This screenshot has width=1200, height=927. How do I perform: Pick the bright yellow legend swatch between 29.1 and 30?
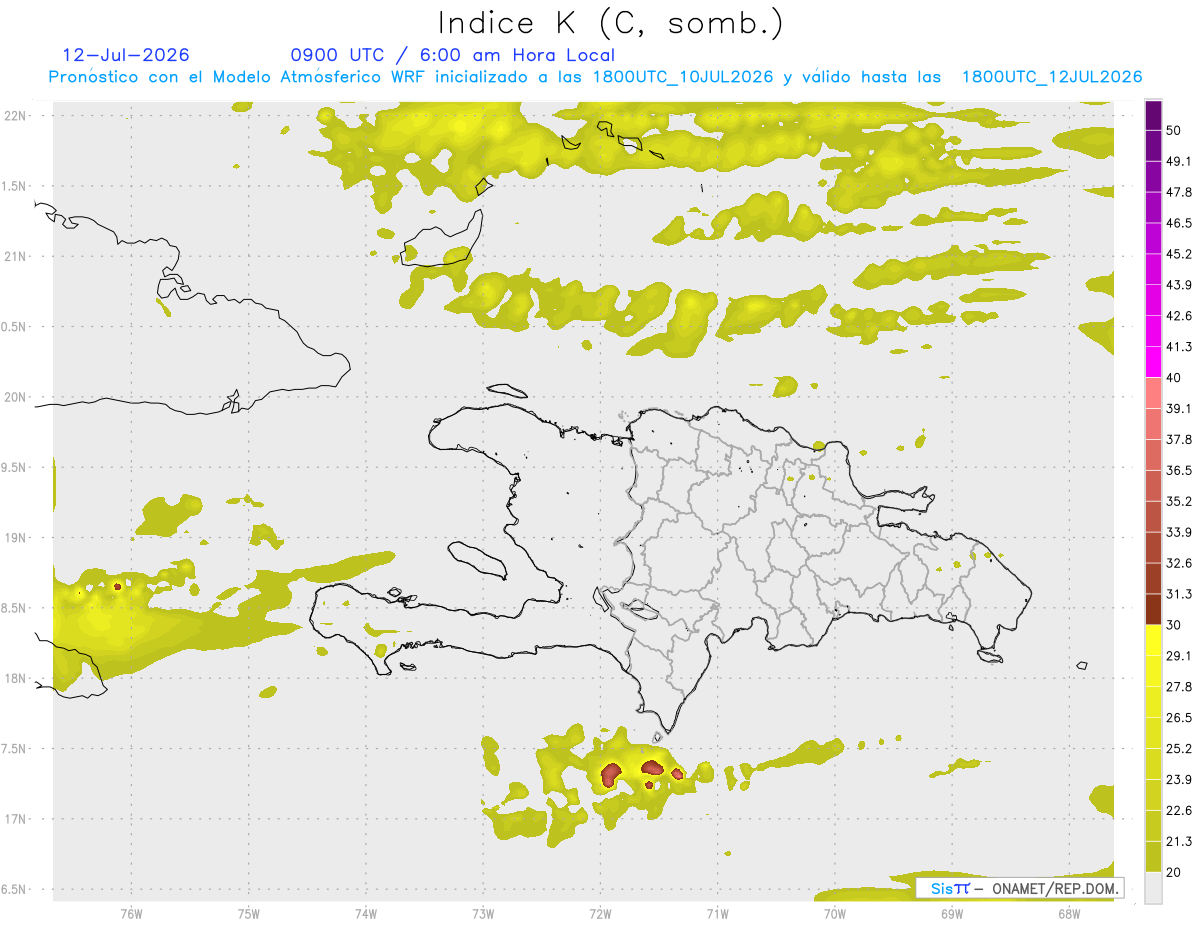click(1153, 640)
